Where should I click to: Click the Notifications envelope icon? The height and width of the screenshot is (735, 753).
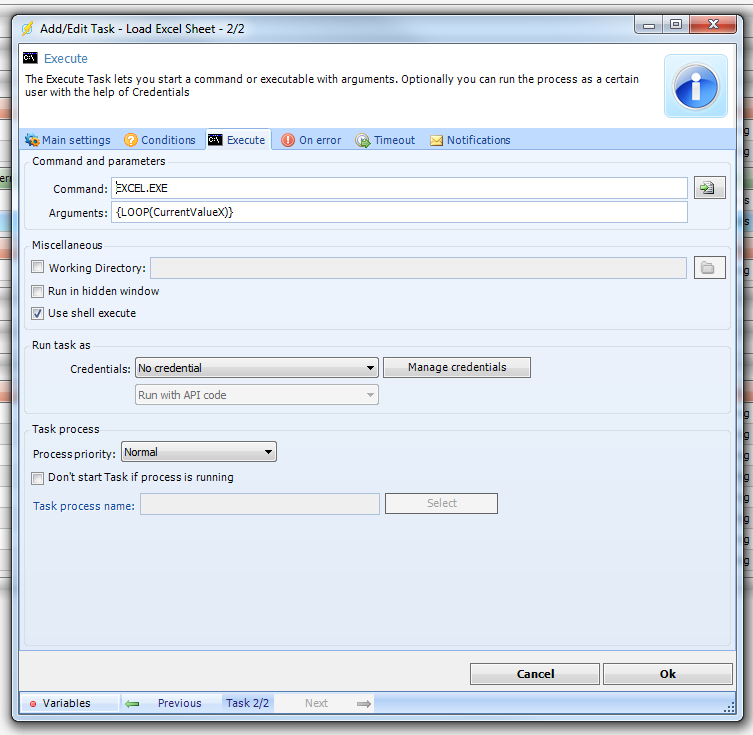pyautogui.click(x=436, y=141)
